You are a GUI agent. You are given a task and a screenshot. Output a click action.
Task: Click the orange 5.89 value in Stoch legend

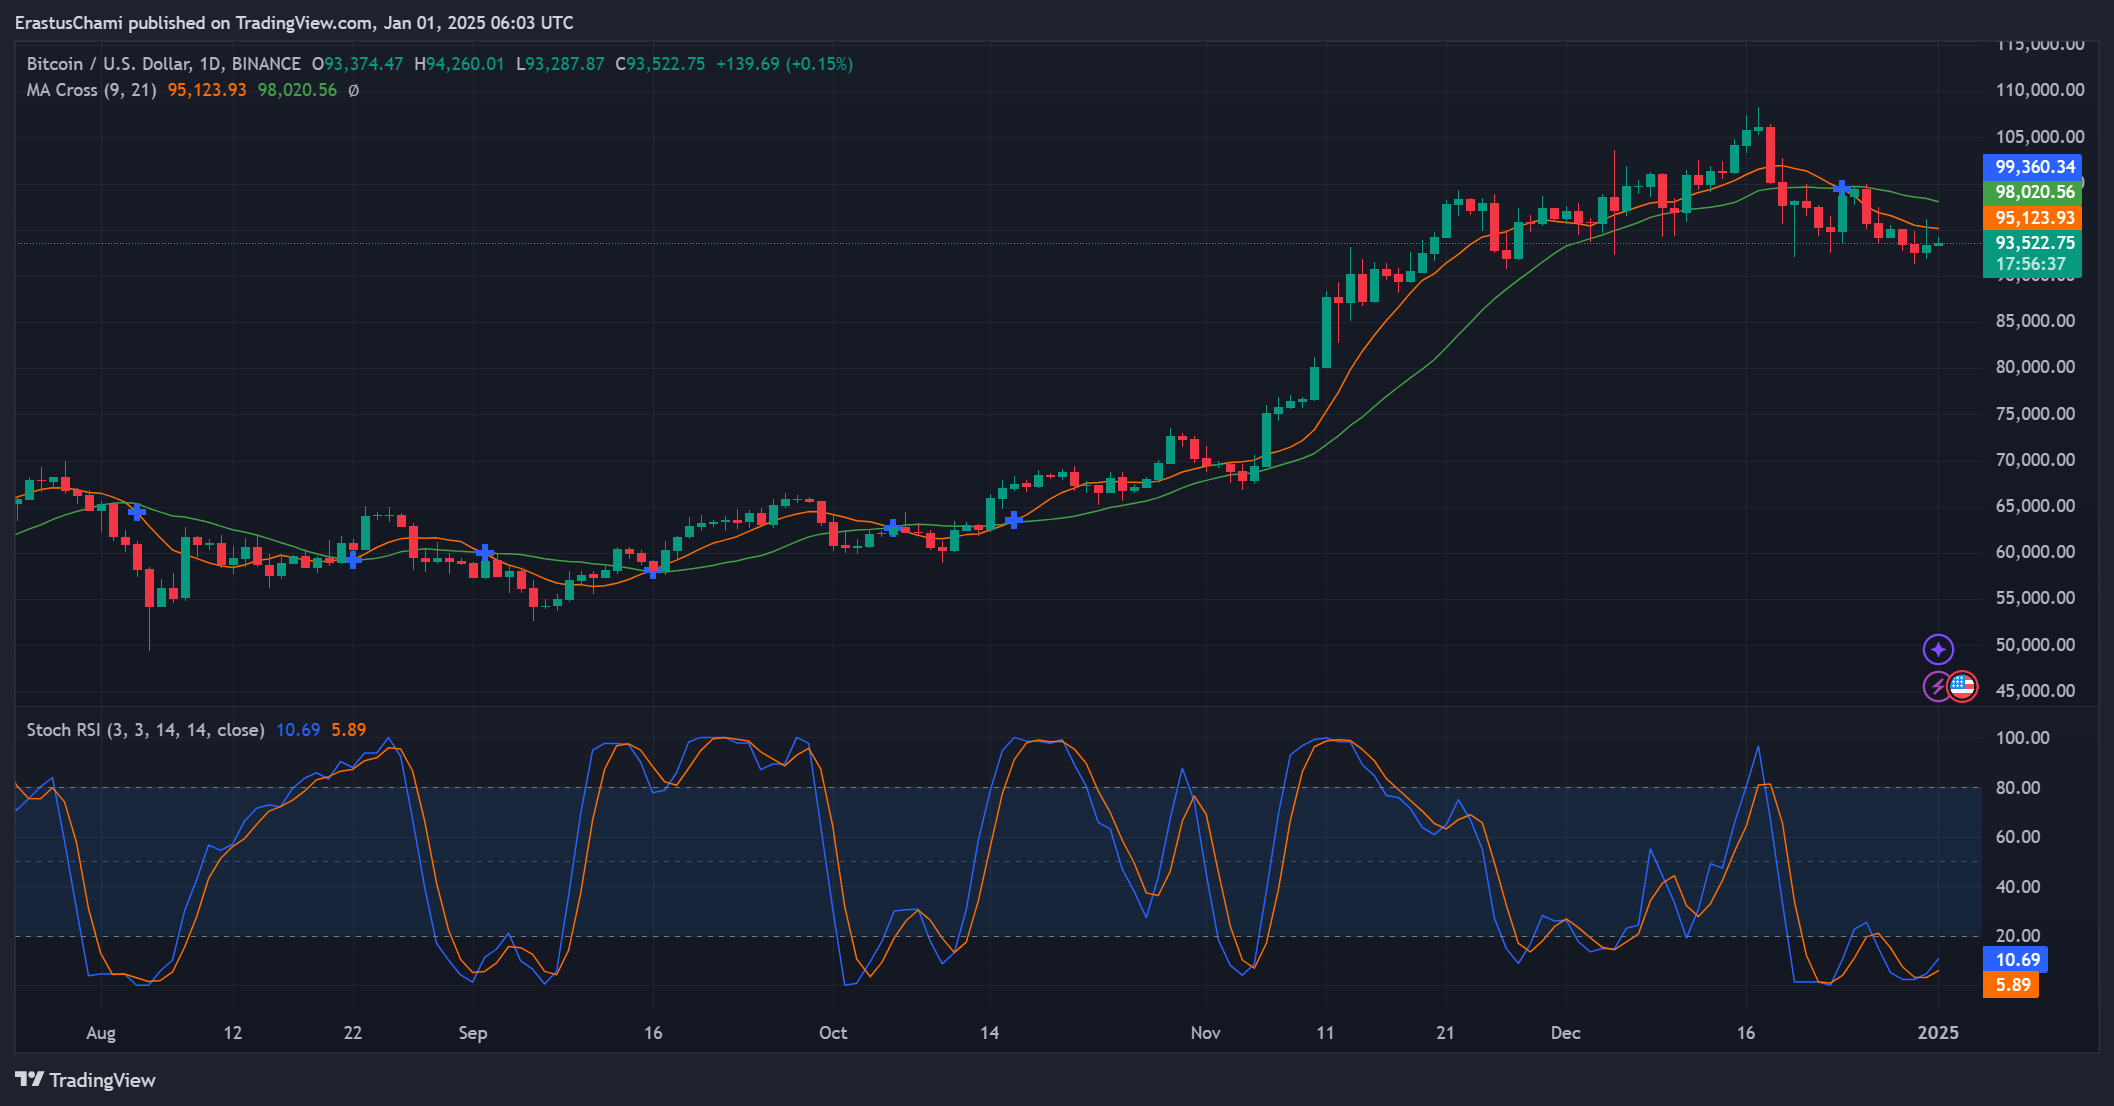tap(349, 730)
